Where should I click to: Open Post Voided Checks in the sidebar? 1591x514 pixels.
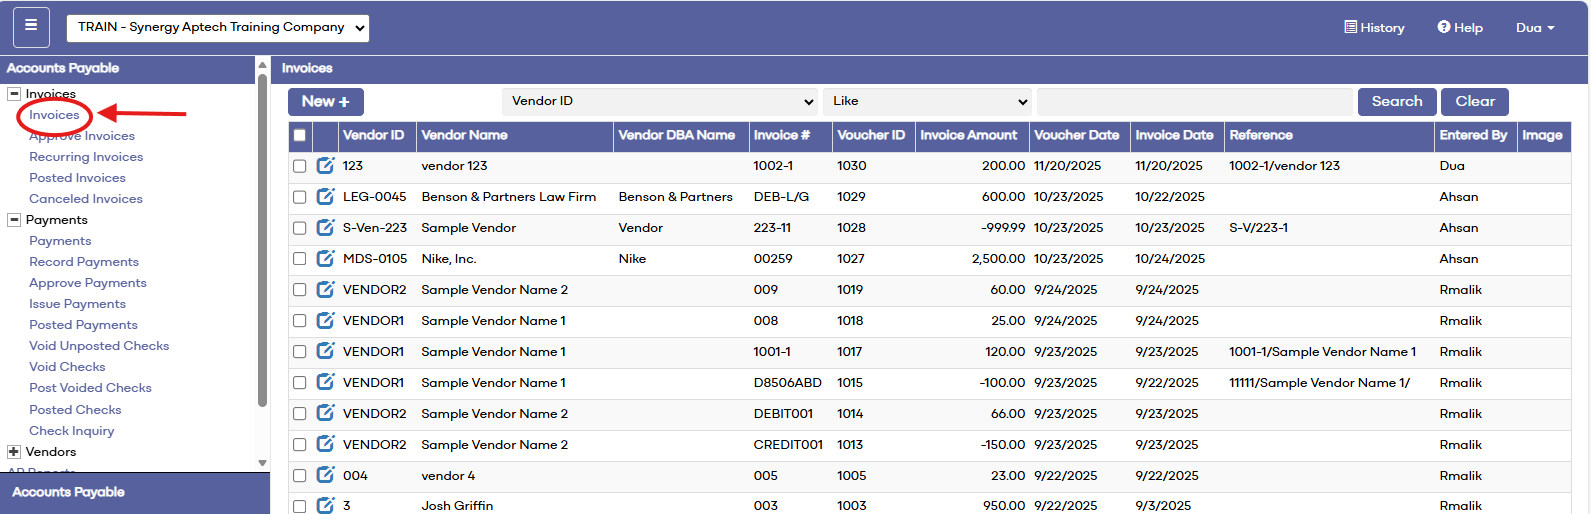(90, 388)
